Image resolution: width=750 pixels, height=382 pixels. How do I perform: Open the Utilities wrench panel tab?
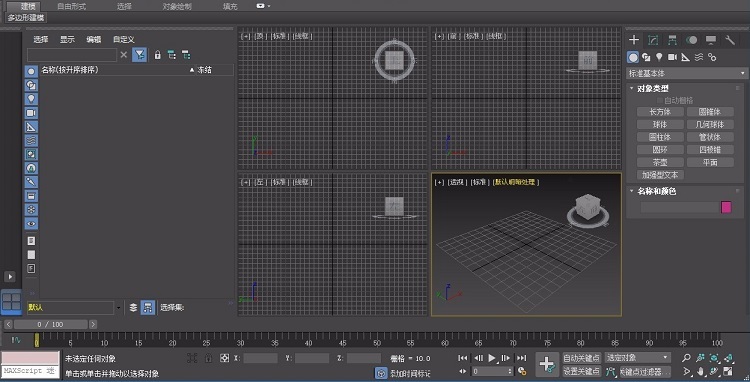click(730, 40)
